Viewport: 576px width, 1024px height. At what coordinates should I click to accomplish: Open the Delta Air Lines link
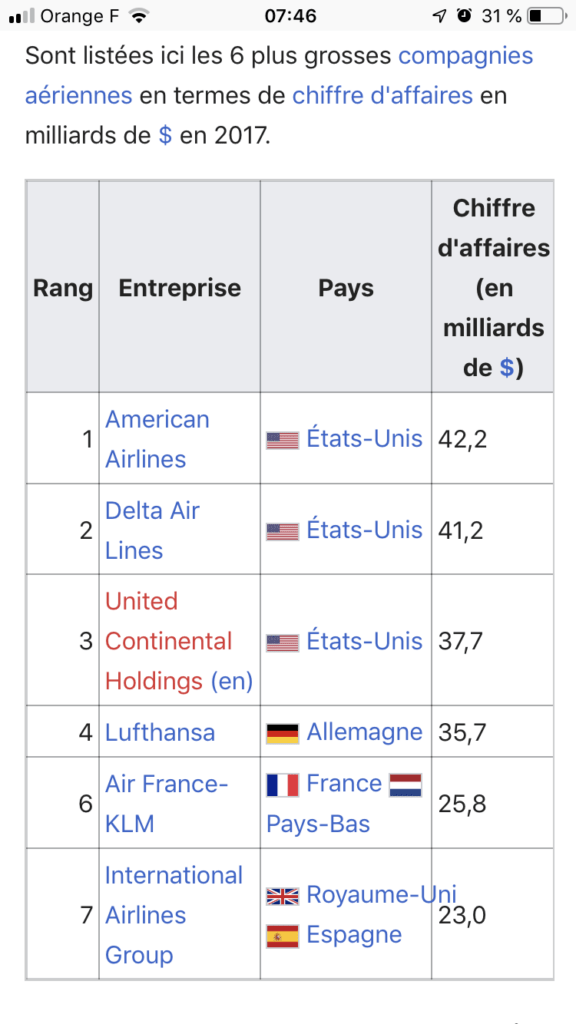click(152, 530)
